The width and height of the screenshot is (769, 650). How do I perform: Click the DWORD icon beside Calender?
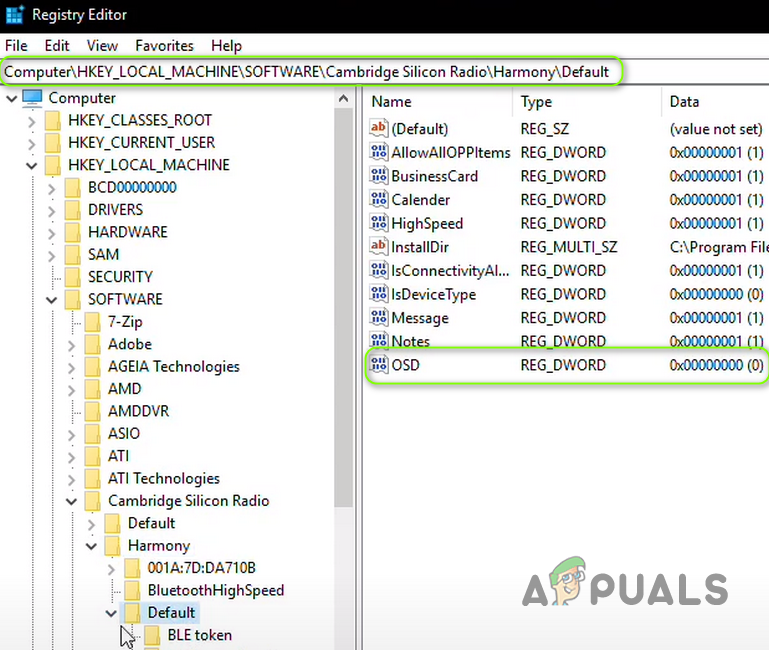[x=379, y=199]
